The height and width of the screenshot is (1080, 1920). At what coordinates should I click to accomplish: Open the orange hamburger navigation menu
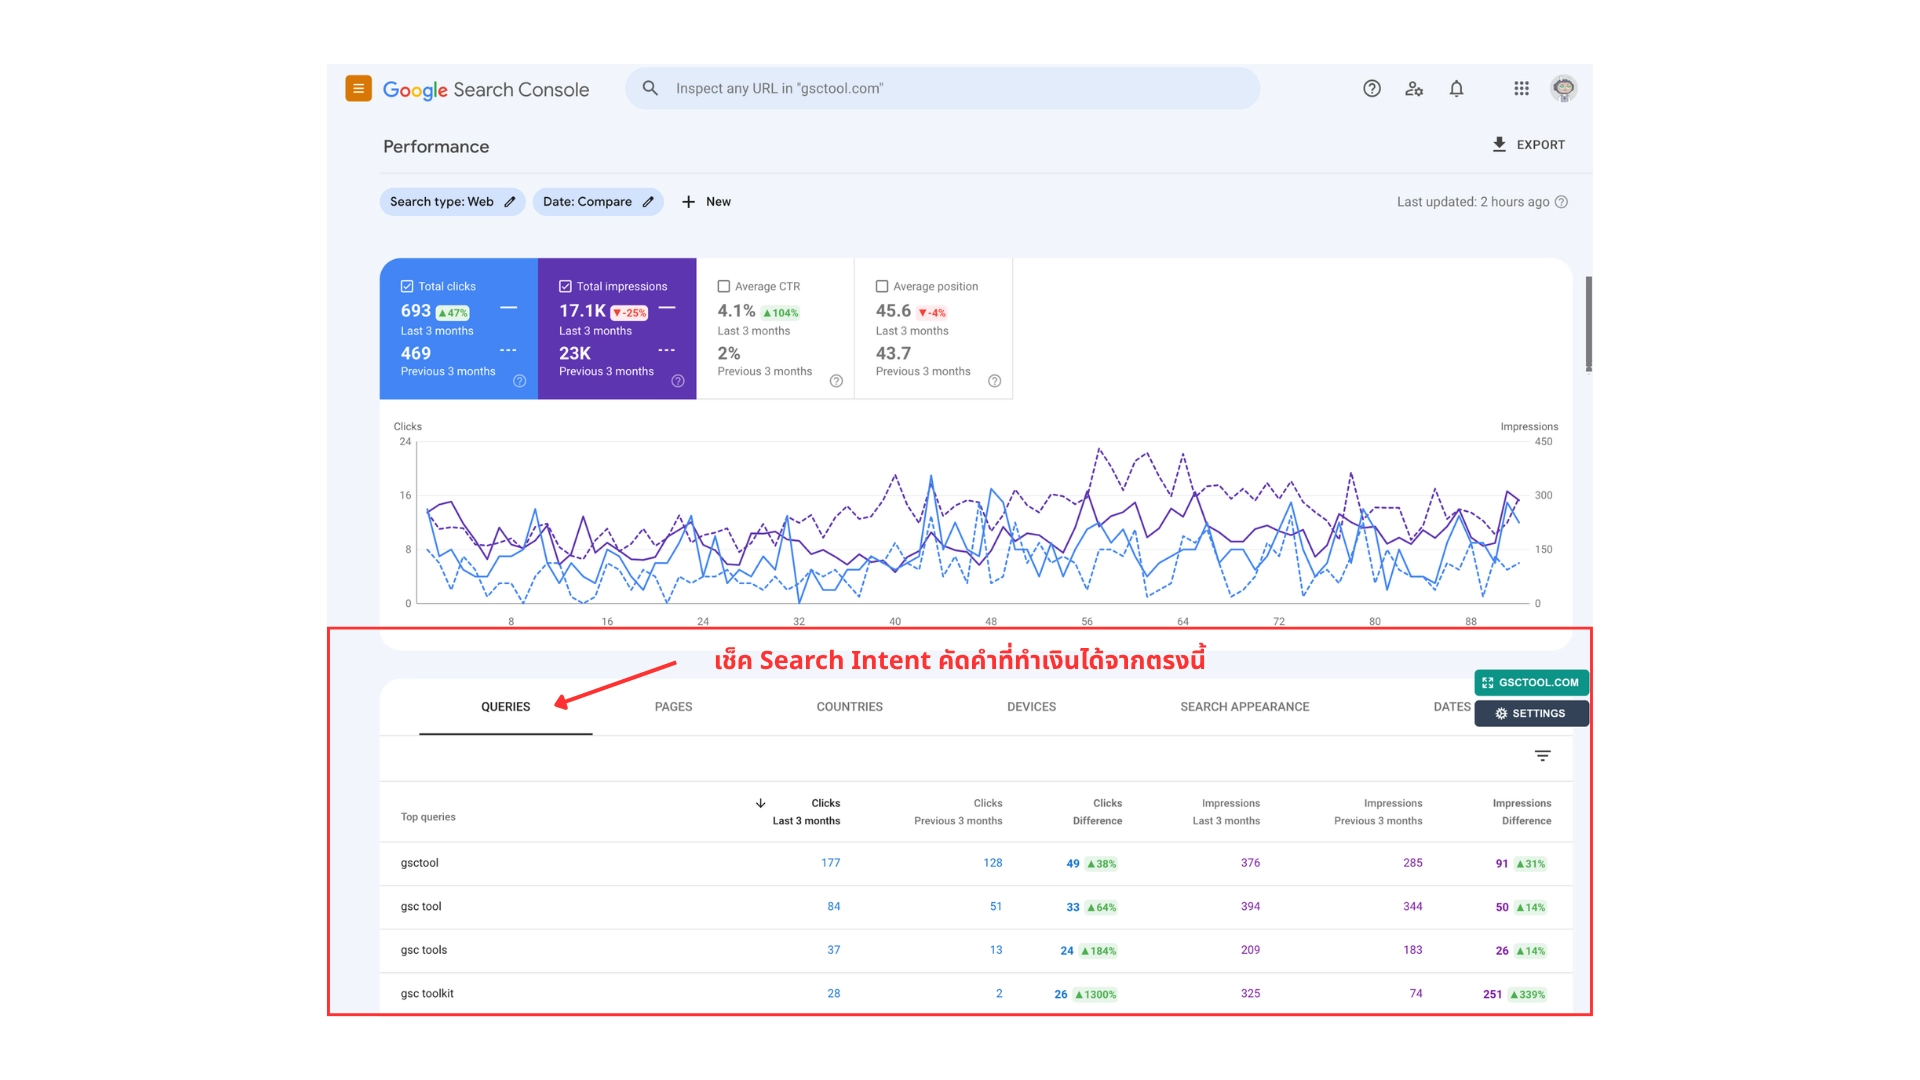[358, 88]
